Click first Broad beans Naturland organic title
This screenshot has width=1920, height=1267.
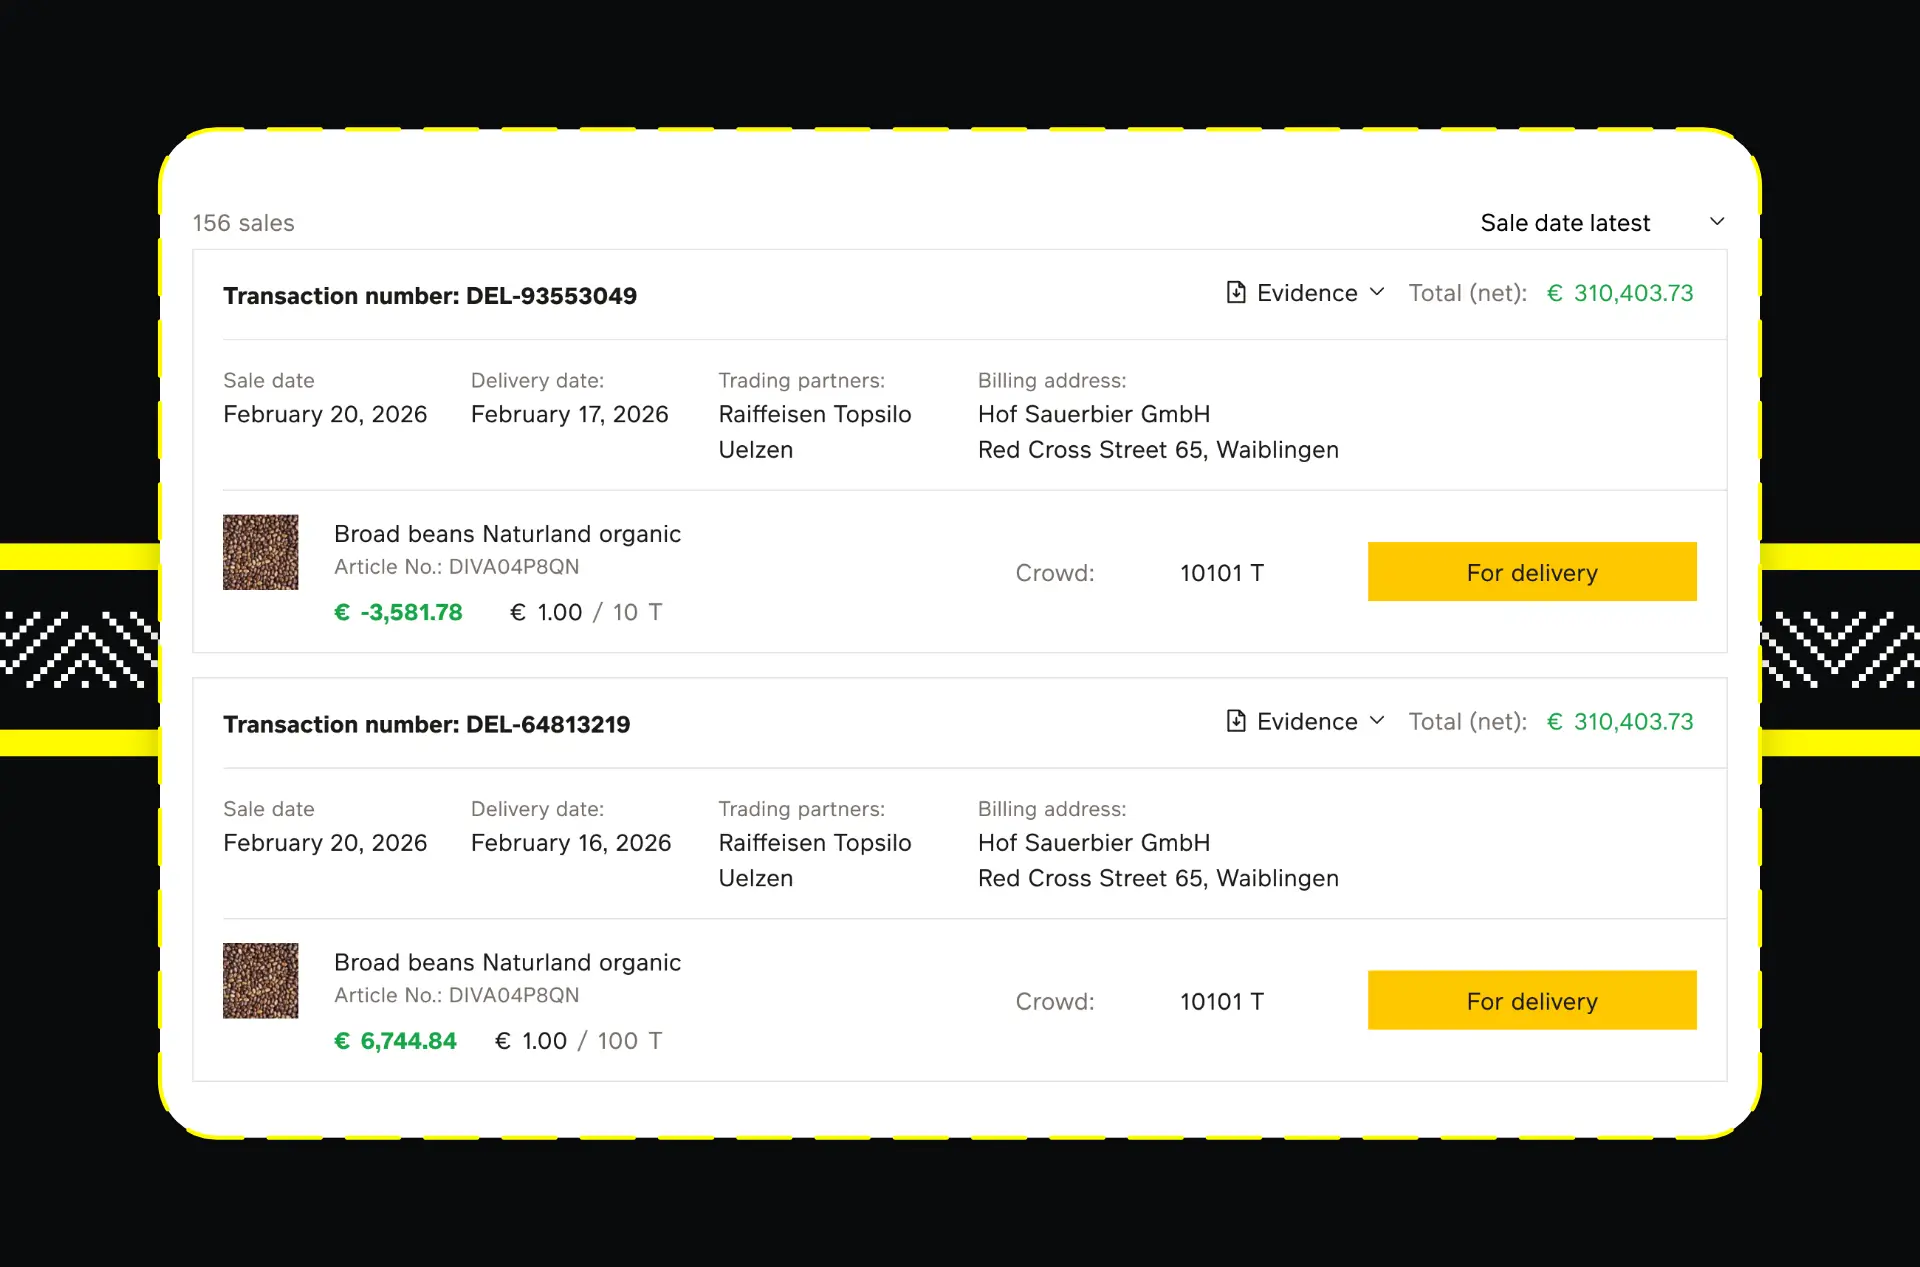507,534
